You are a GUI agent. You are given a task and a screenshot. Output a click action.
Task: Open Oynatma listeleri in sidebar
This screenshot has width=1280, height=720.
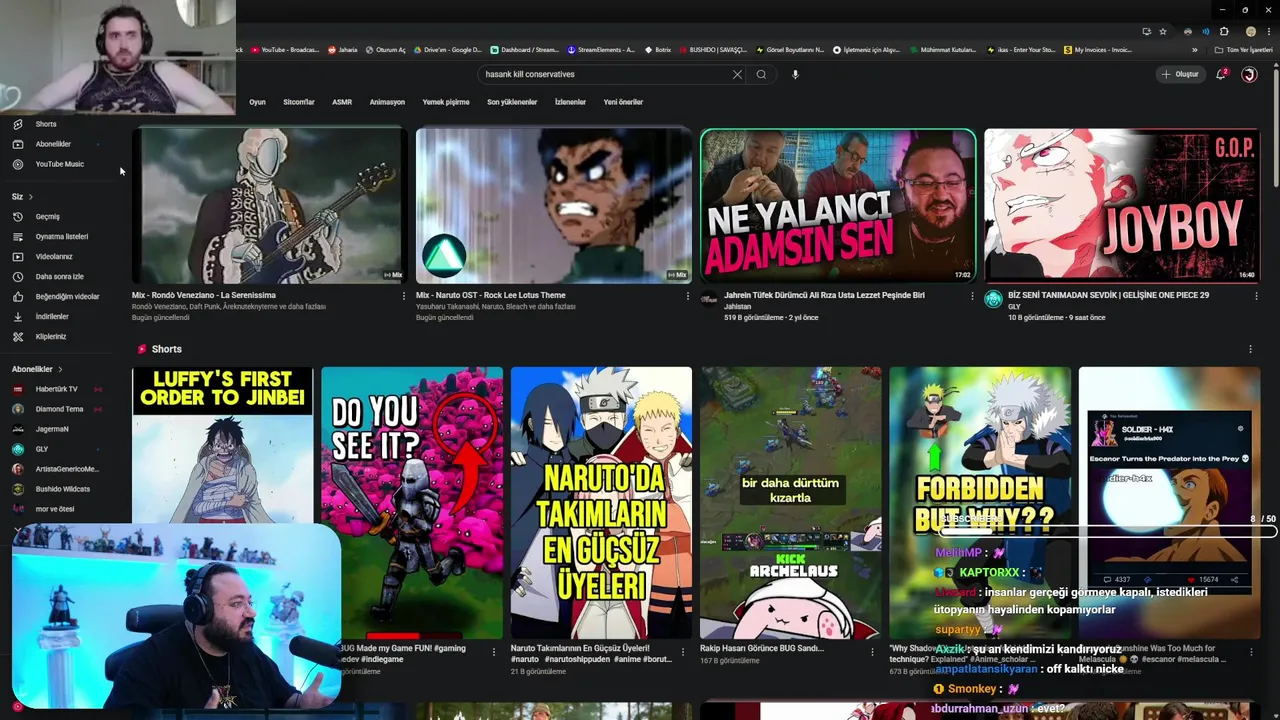(x=61, y=237)
